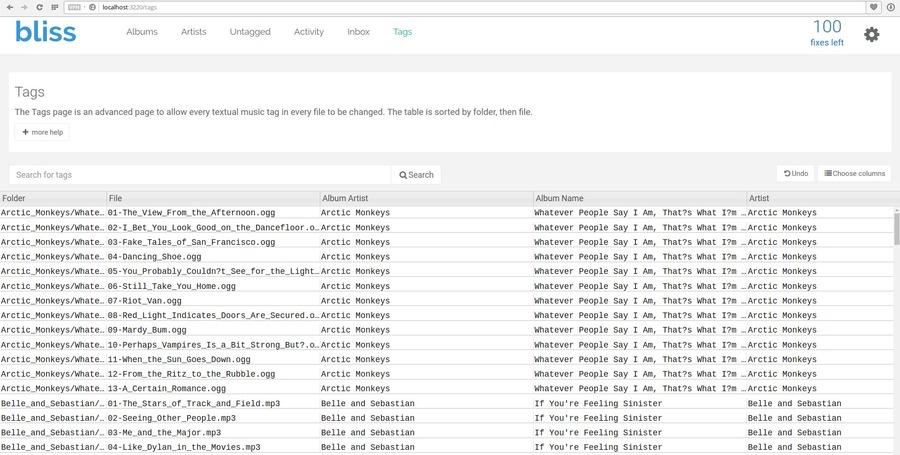Image resolution: width=900 pixels, height=455 pixels.
Task: Edit Artist cell for 12-From_the_Ritz_to_the_Rubble row
Action: (x=821, y=374)
